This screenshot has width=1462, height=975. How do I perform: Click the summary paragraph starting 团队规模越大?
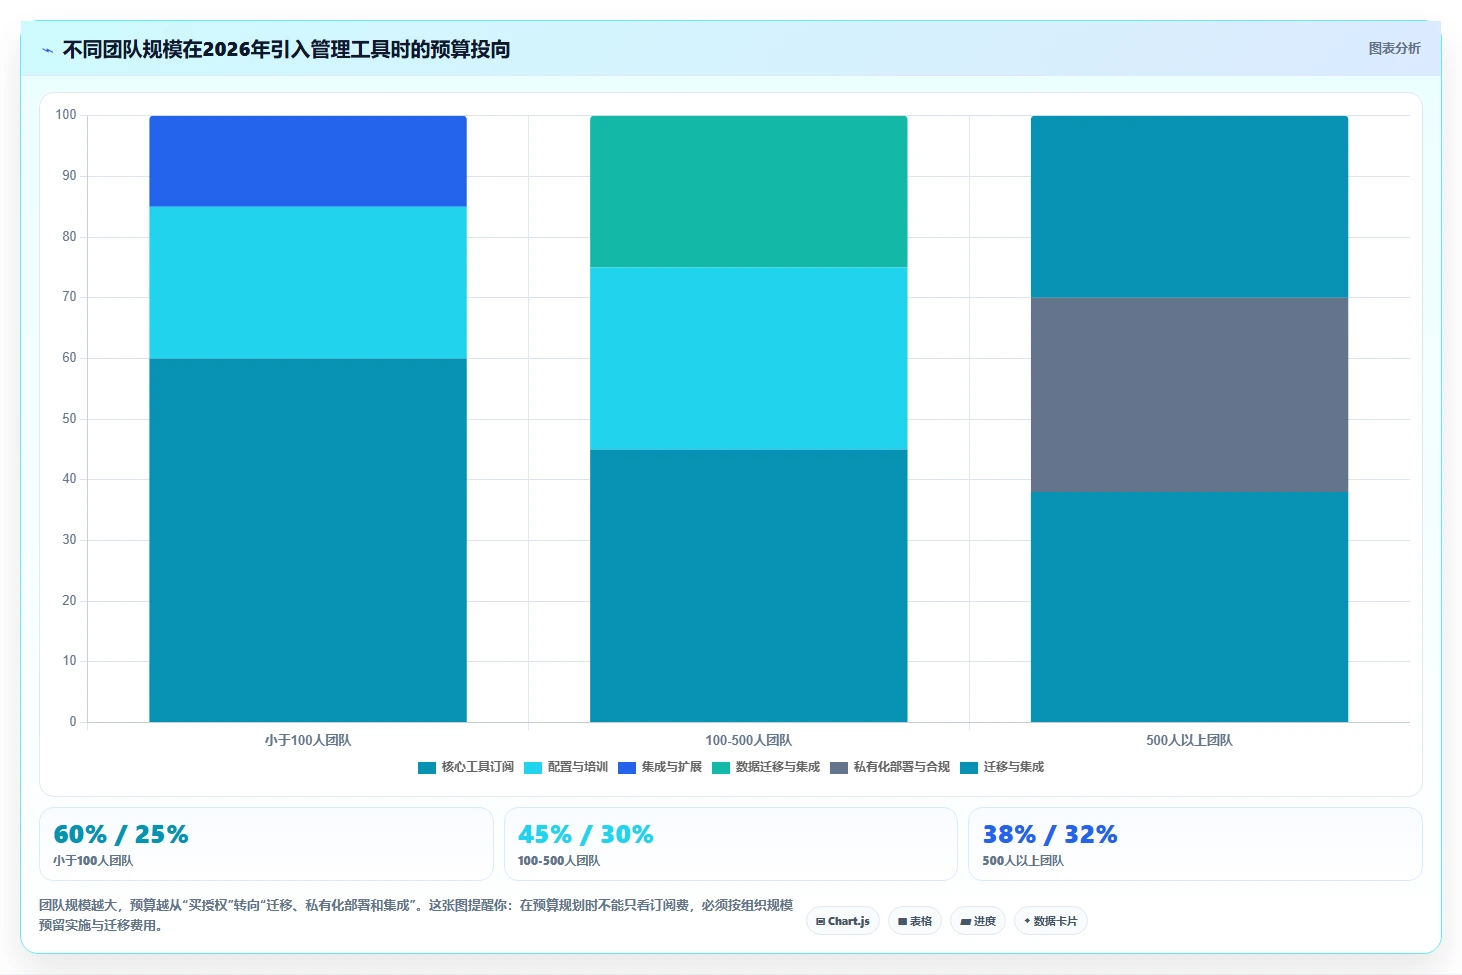tap(416, 915)
